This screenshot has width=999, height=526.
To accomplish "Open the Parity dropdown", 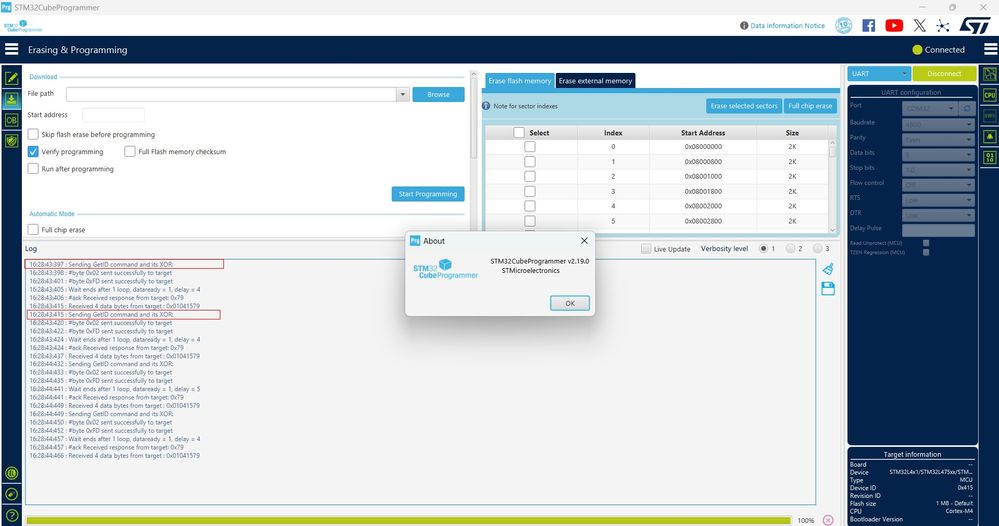I will [x=938, y=138].
